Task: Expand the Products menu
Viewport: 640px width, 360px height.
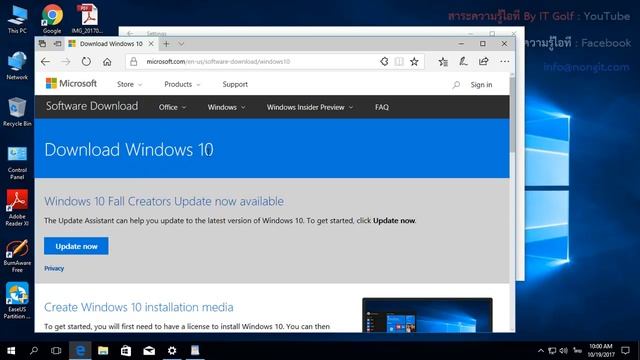Action: tap(182, 84)
